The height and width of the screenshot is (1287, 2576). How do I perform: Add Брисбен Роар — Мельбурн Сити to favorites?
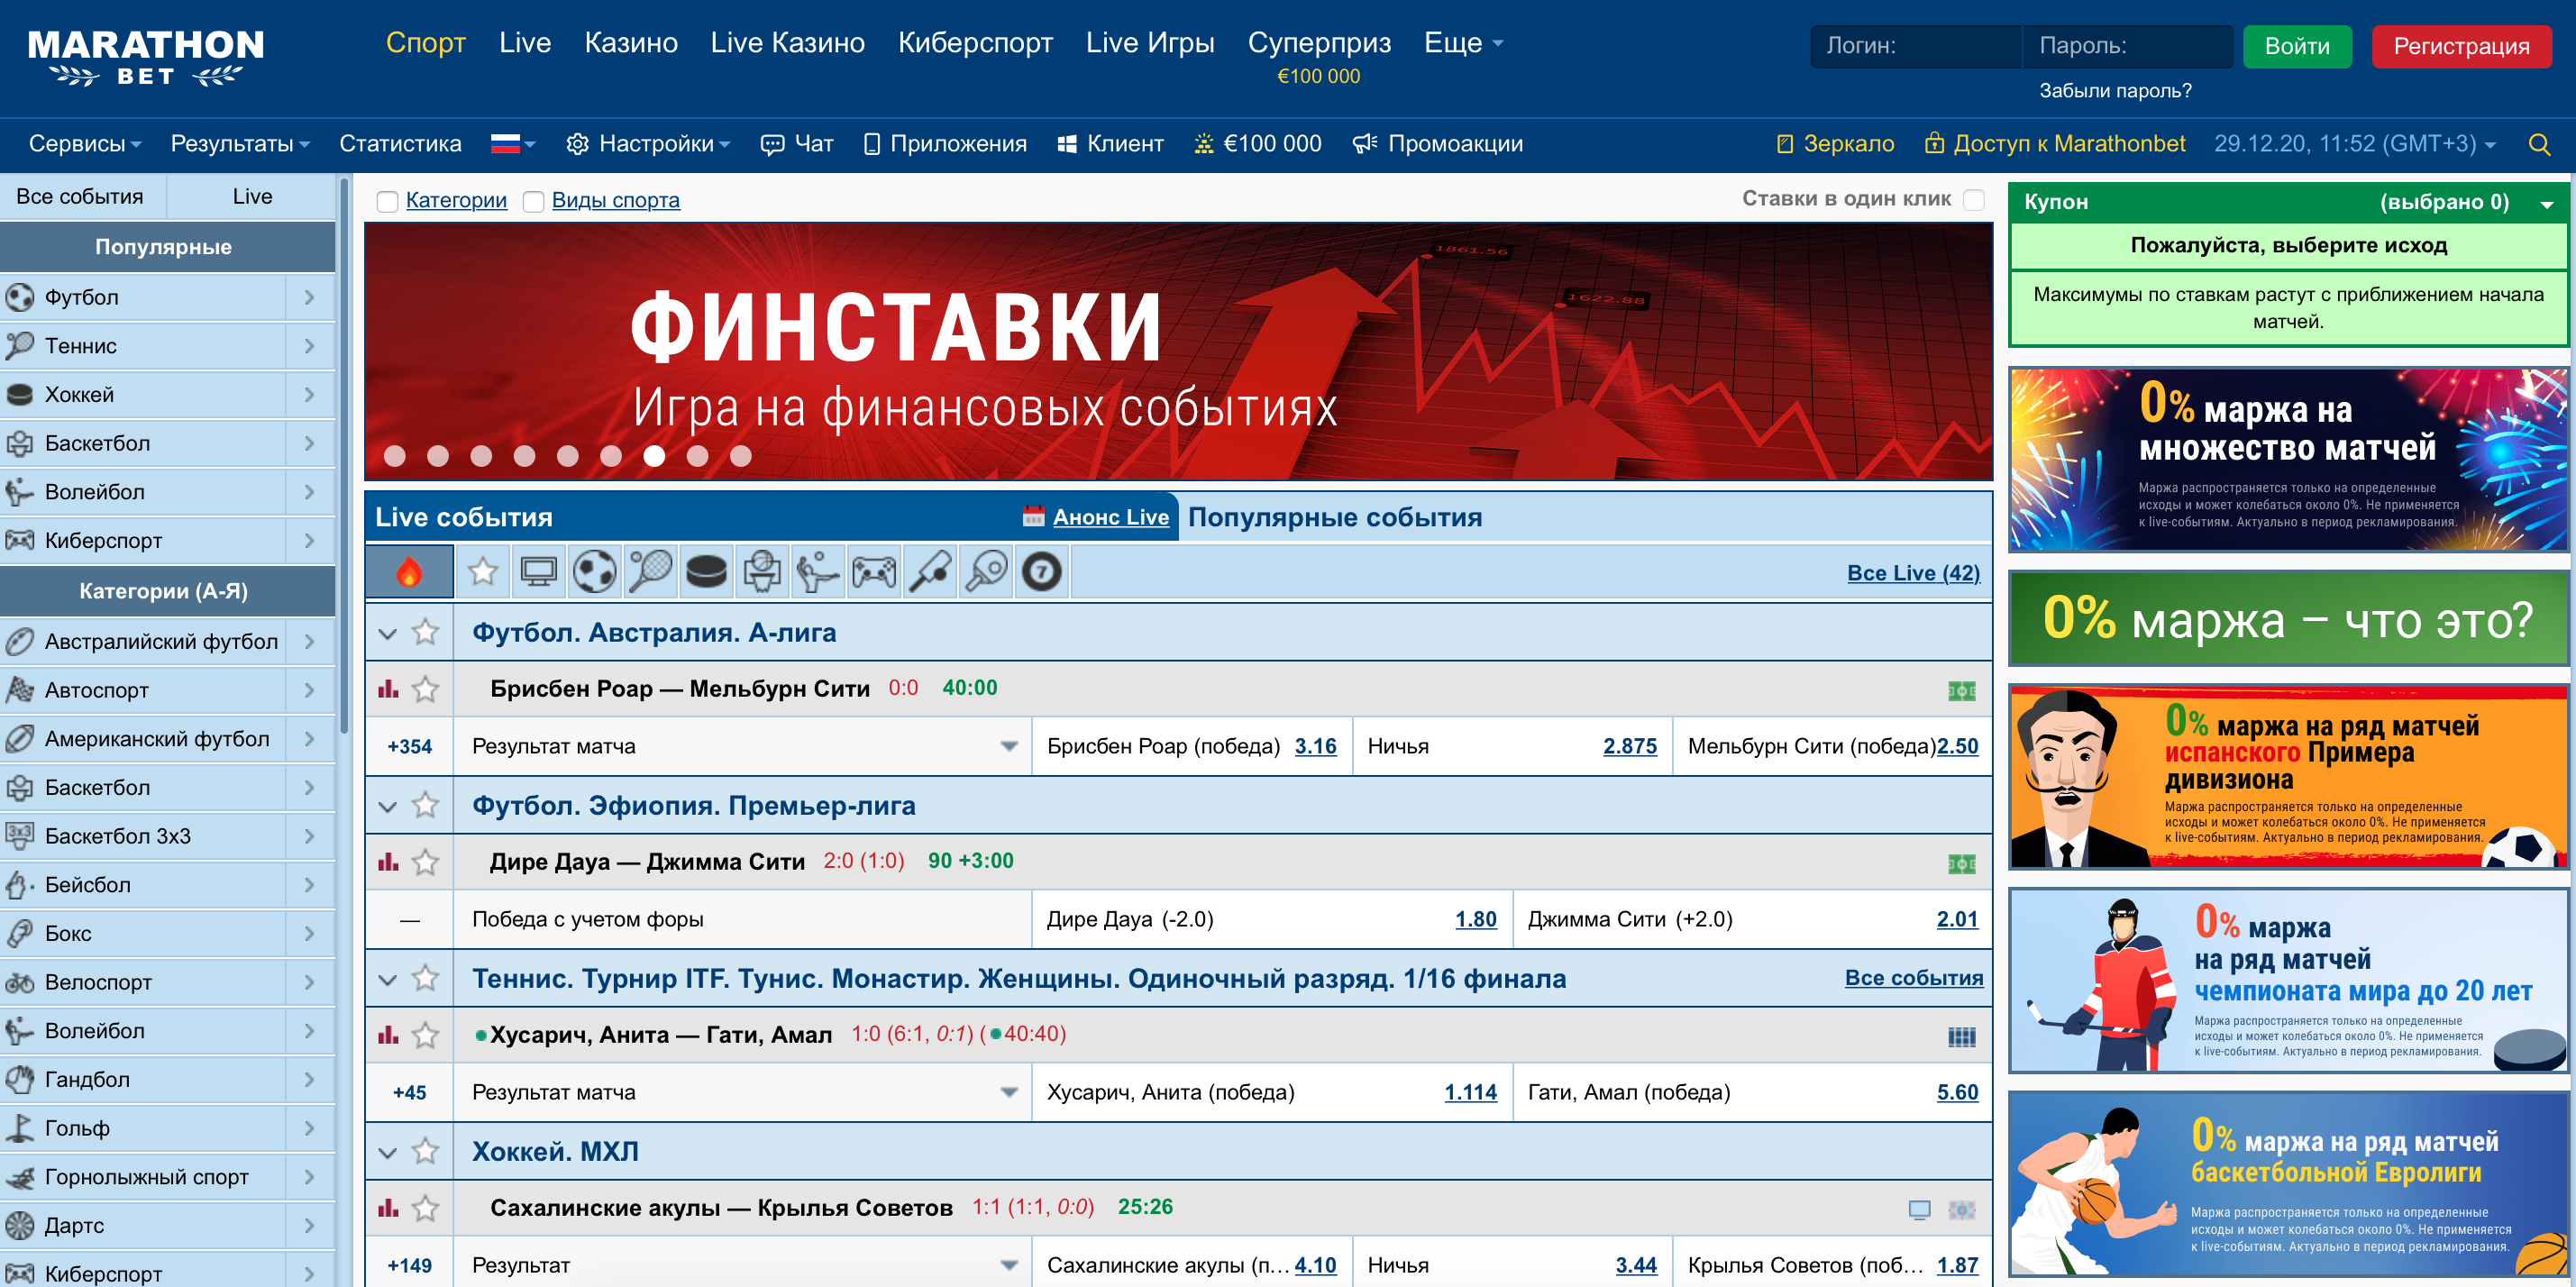426,688
